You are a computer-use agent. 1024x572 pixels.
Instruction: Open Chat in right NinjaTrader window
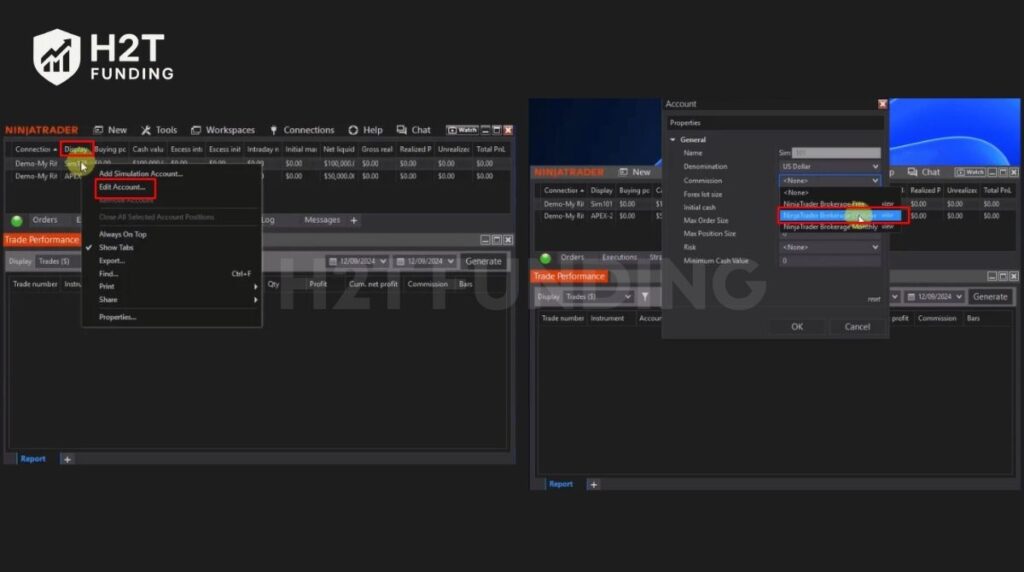click(923, 172)
